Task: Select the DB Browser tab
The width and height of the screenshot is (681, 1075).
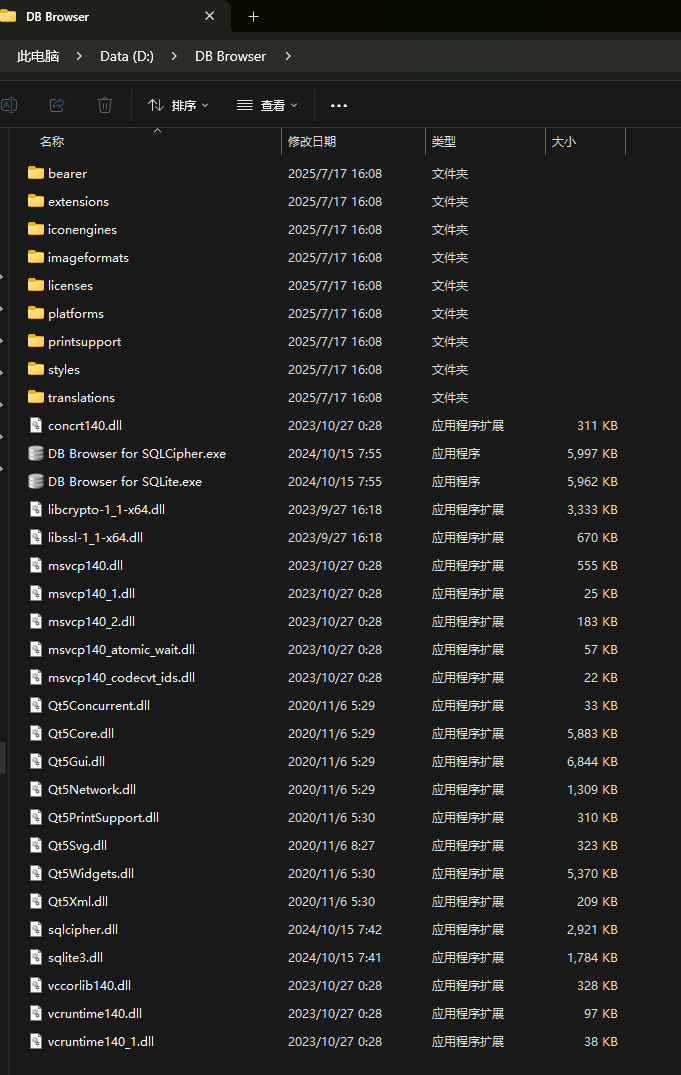Action: (x=113, y=16)
